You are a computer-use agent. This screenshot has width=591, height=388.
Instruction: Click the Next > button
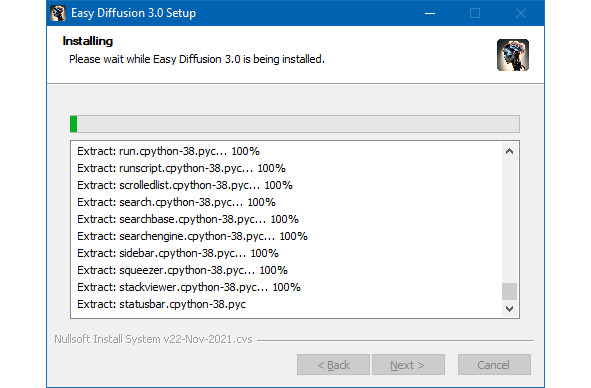(x=408, y=365)
